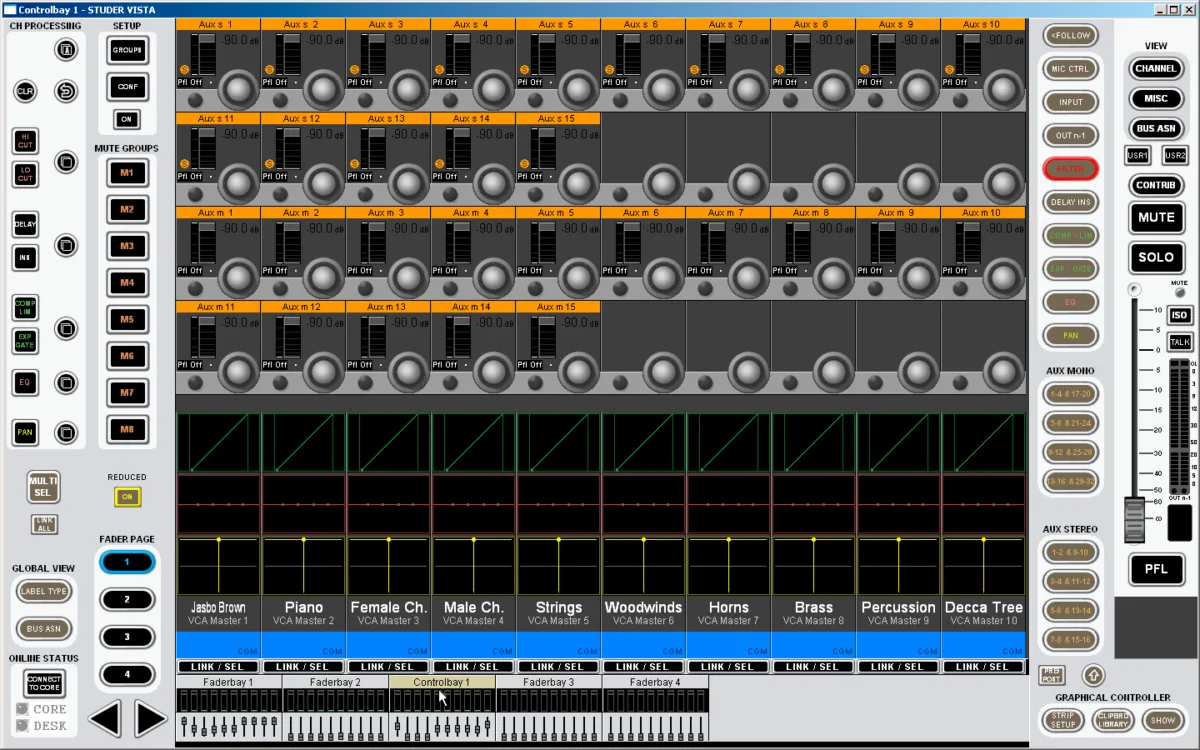The image size is (1200, 750).
Task: Select fader page 2
Action: [x=127, y=600]
